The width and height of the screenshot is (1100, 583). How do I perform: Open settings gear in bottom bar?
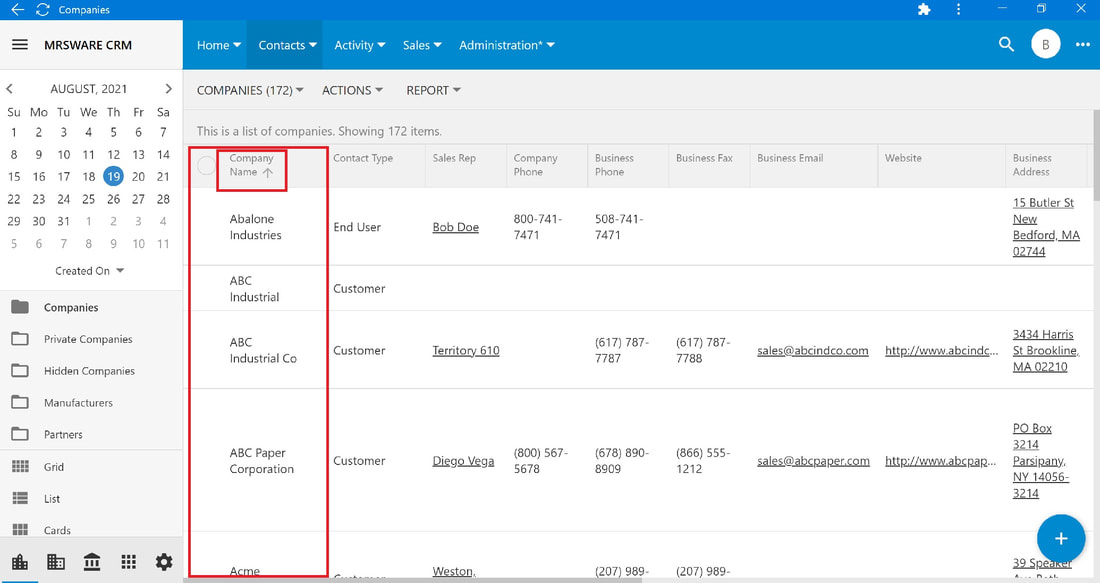point(164,561)
